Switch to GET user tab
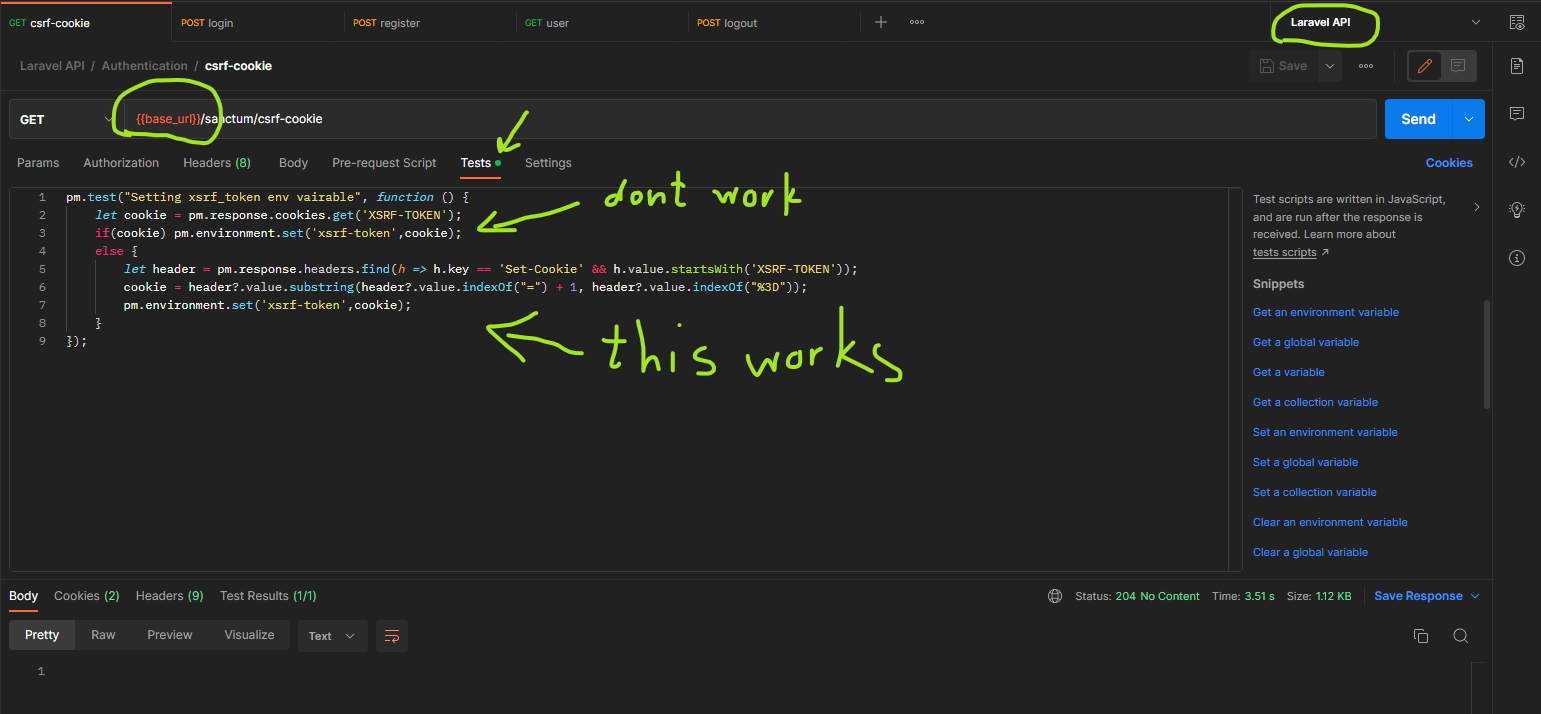Screen dimensions: 1541x714 602,23
